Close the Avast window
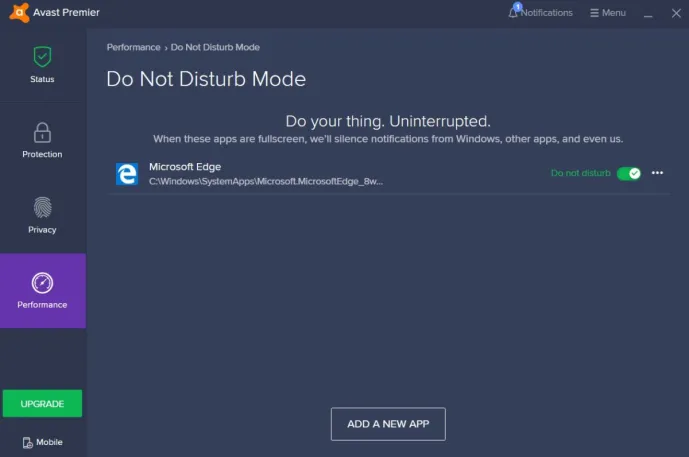This screenshot has width=689, height=457. (x=676, y=13)
